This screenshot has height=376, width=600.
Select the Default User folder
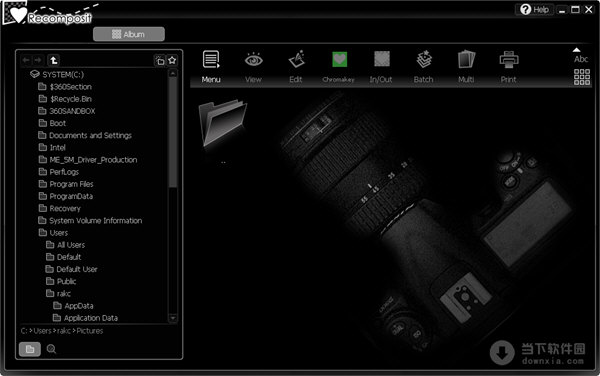click(72, 269)
